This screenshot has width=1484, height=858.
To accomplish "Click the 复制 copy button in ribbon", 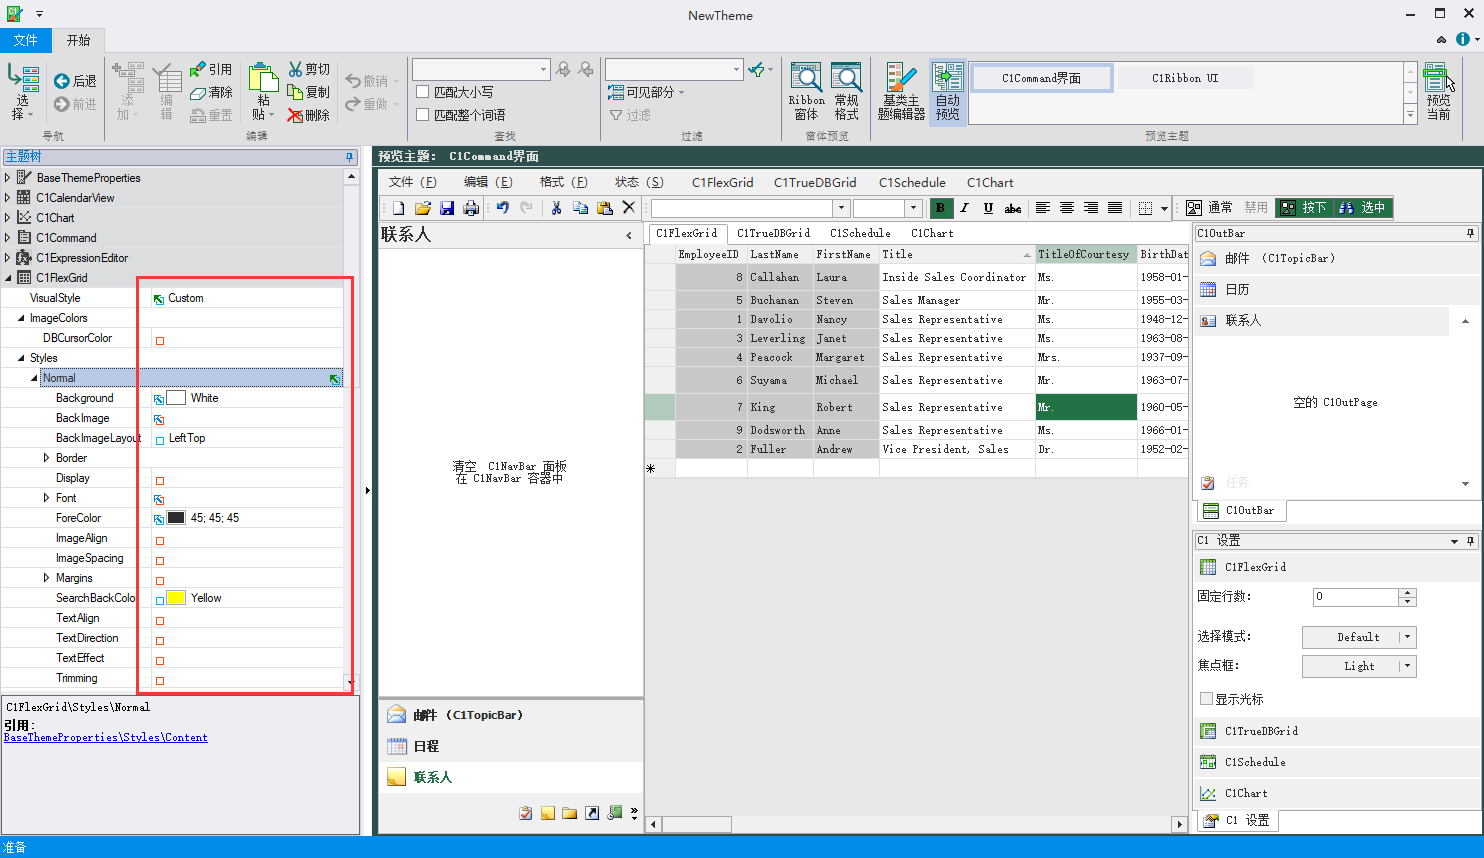I will point(309,92).
